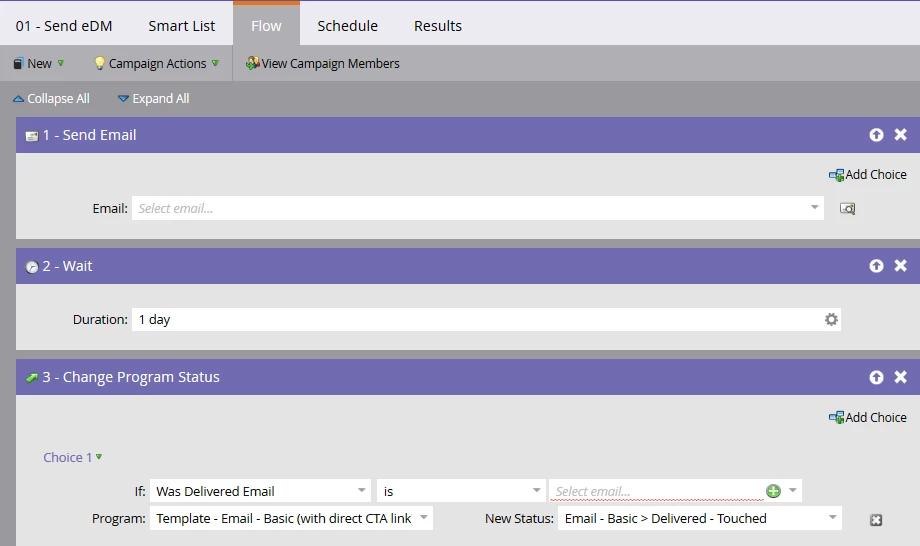
Task: Open the 01 - Send eDM tab
Action: click(x=64, y=26)
